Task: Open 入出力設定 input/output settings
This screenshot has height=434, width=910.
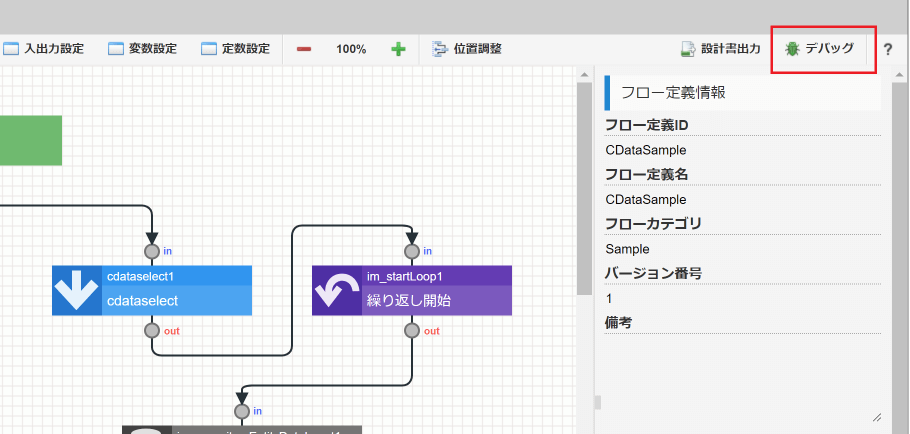Action: [44, 49]
